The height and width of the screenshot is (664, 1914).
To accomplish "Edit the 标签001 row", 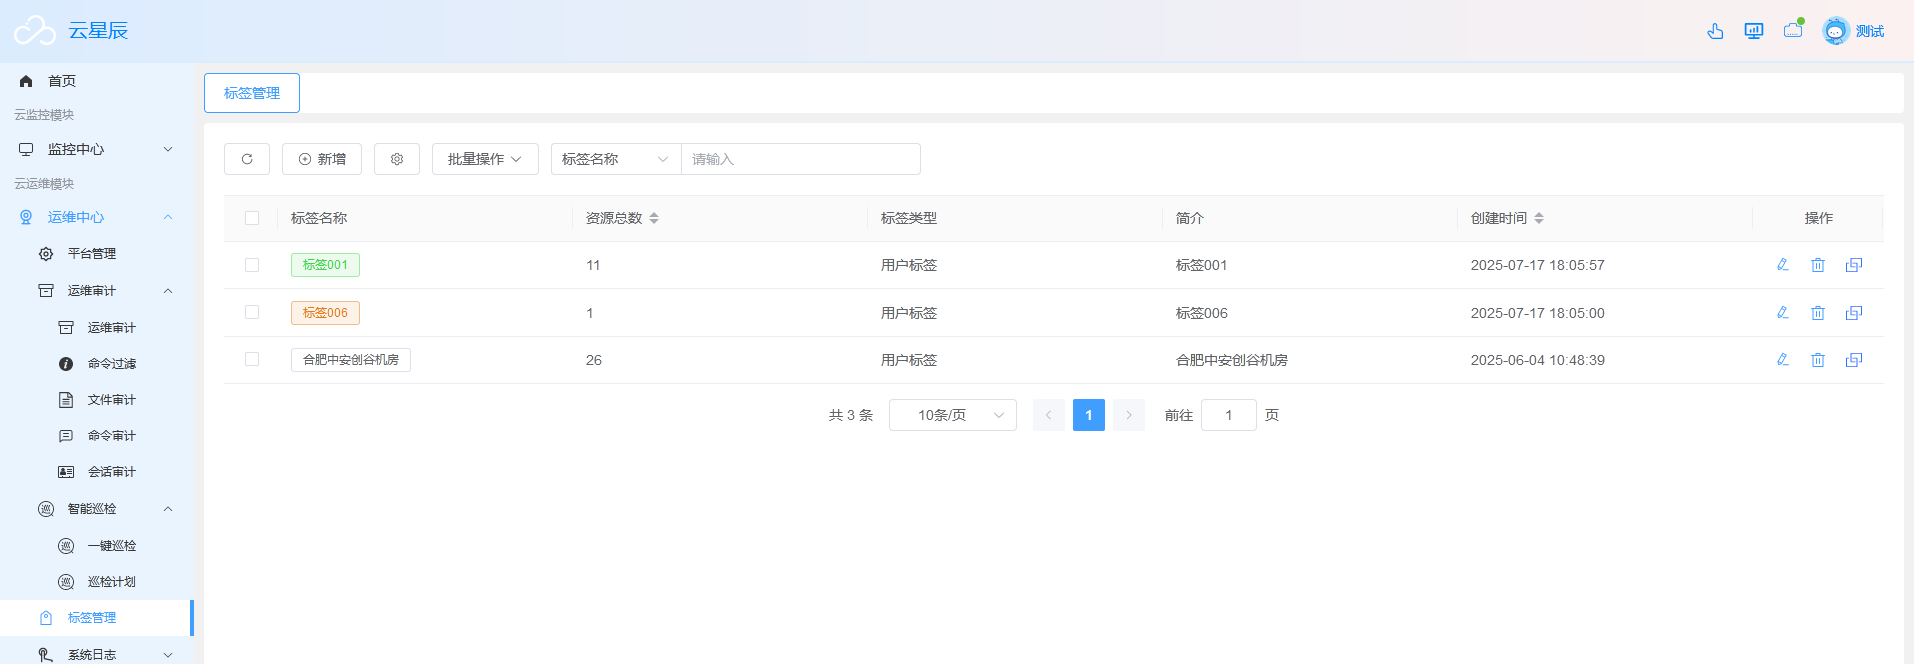I will coord(1782,265).
